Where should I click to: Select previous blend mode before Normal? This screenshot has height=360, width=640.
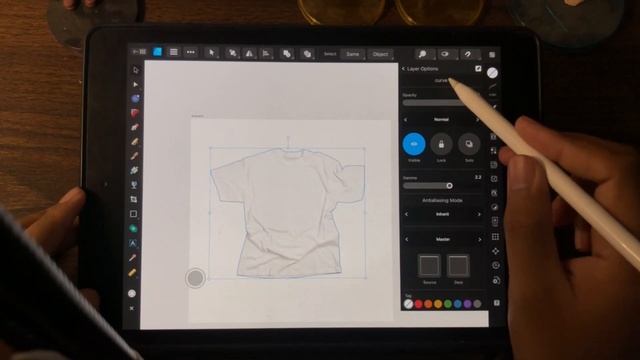pos(405,120)
